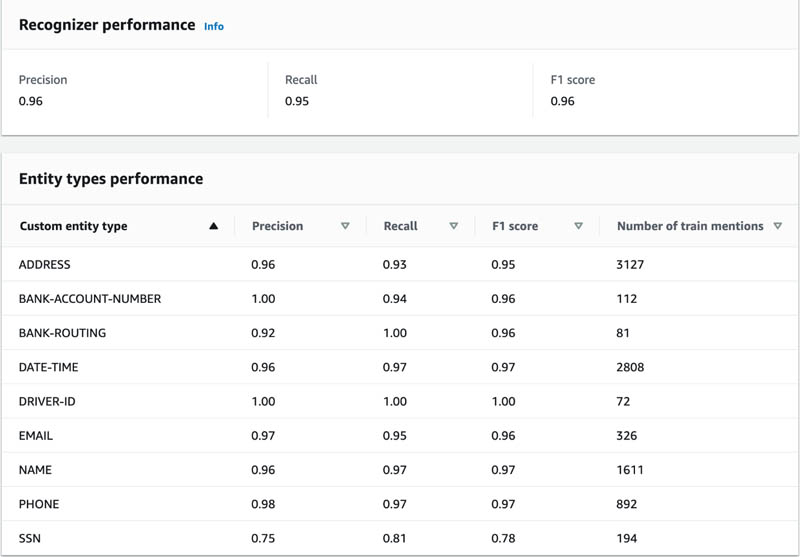Screen dimensions: 800x557
Task: Sort table by Recall column arrow
Action: [454, 226]
